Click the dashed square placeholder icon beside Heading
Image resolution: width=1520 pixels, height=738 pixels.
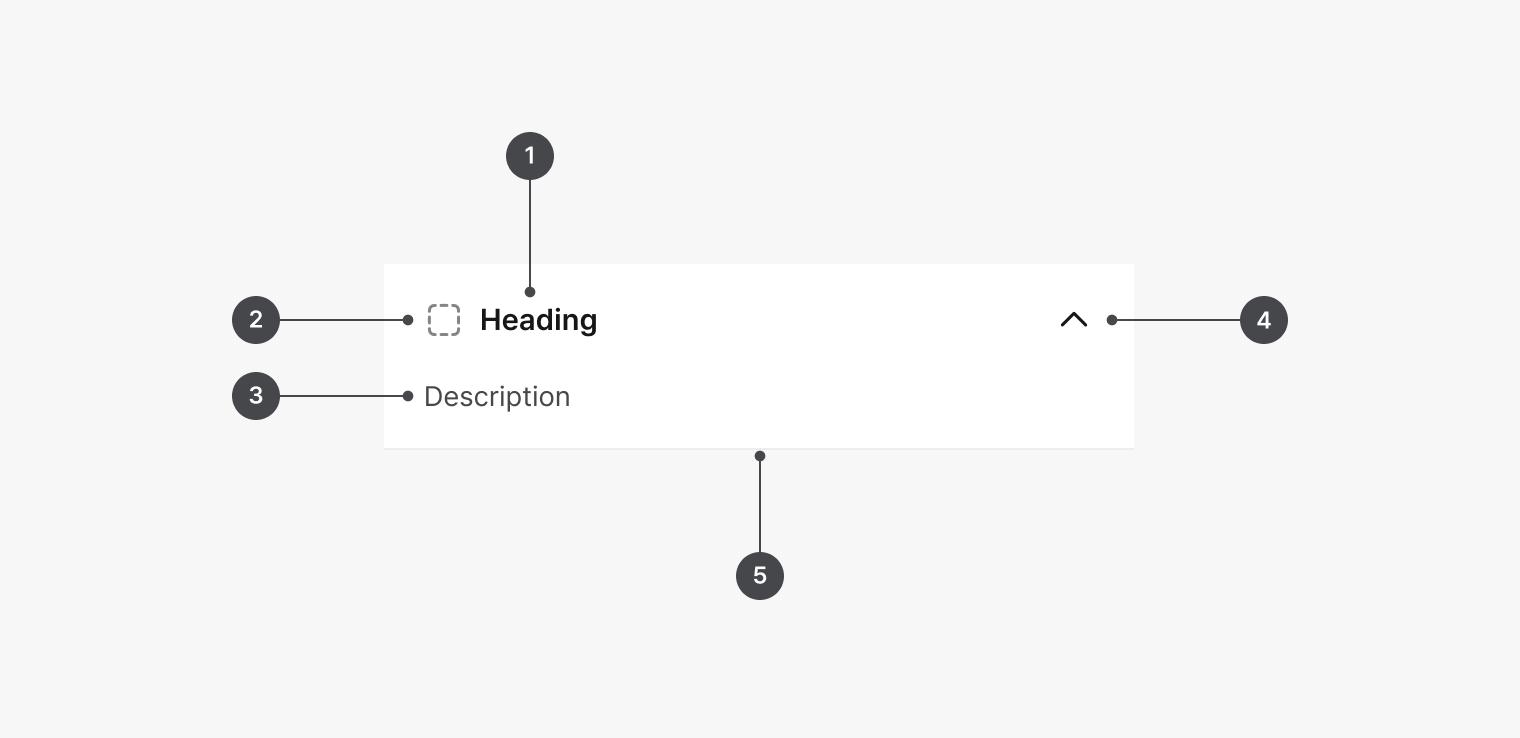click(x=444, y=320)
